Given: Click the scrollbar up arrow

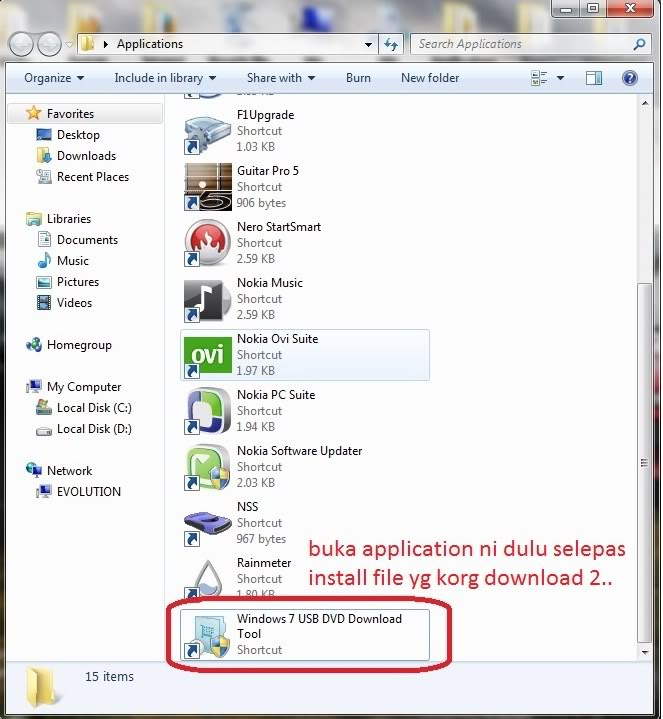Looking at the screenshot, I should (x=645, y=104).
